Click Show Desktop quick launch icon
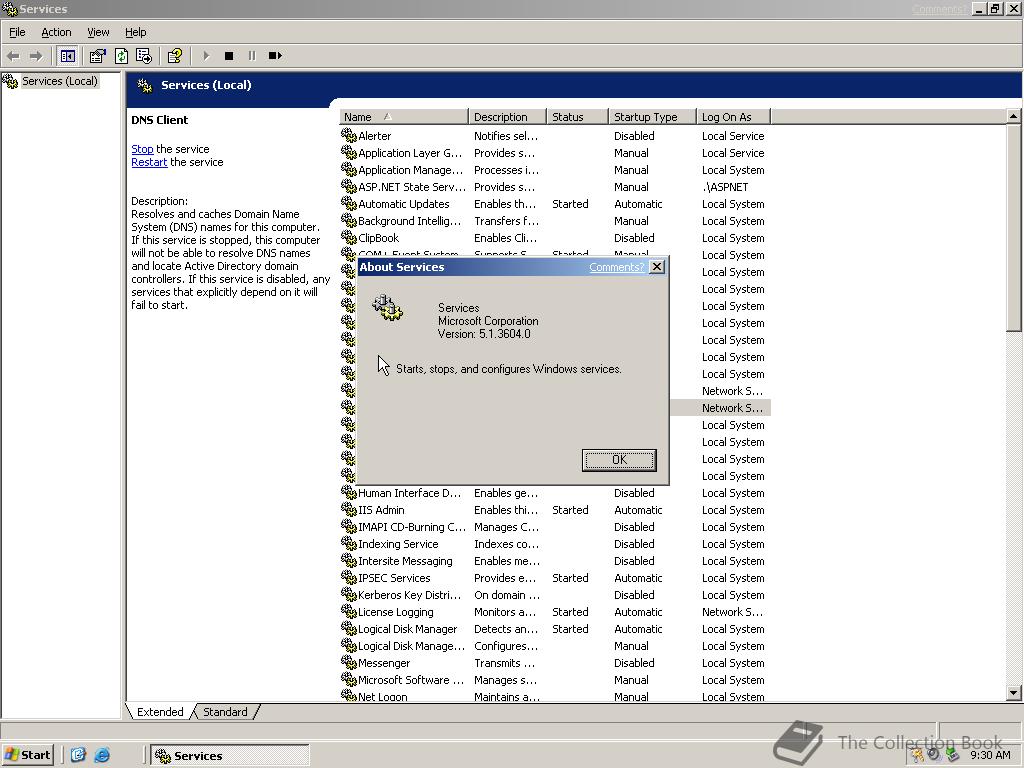The height and width of the screenshot is (768, 1024). 78,755
